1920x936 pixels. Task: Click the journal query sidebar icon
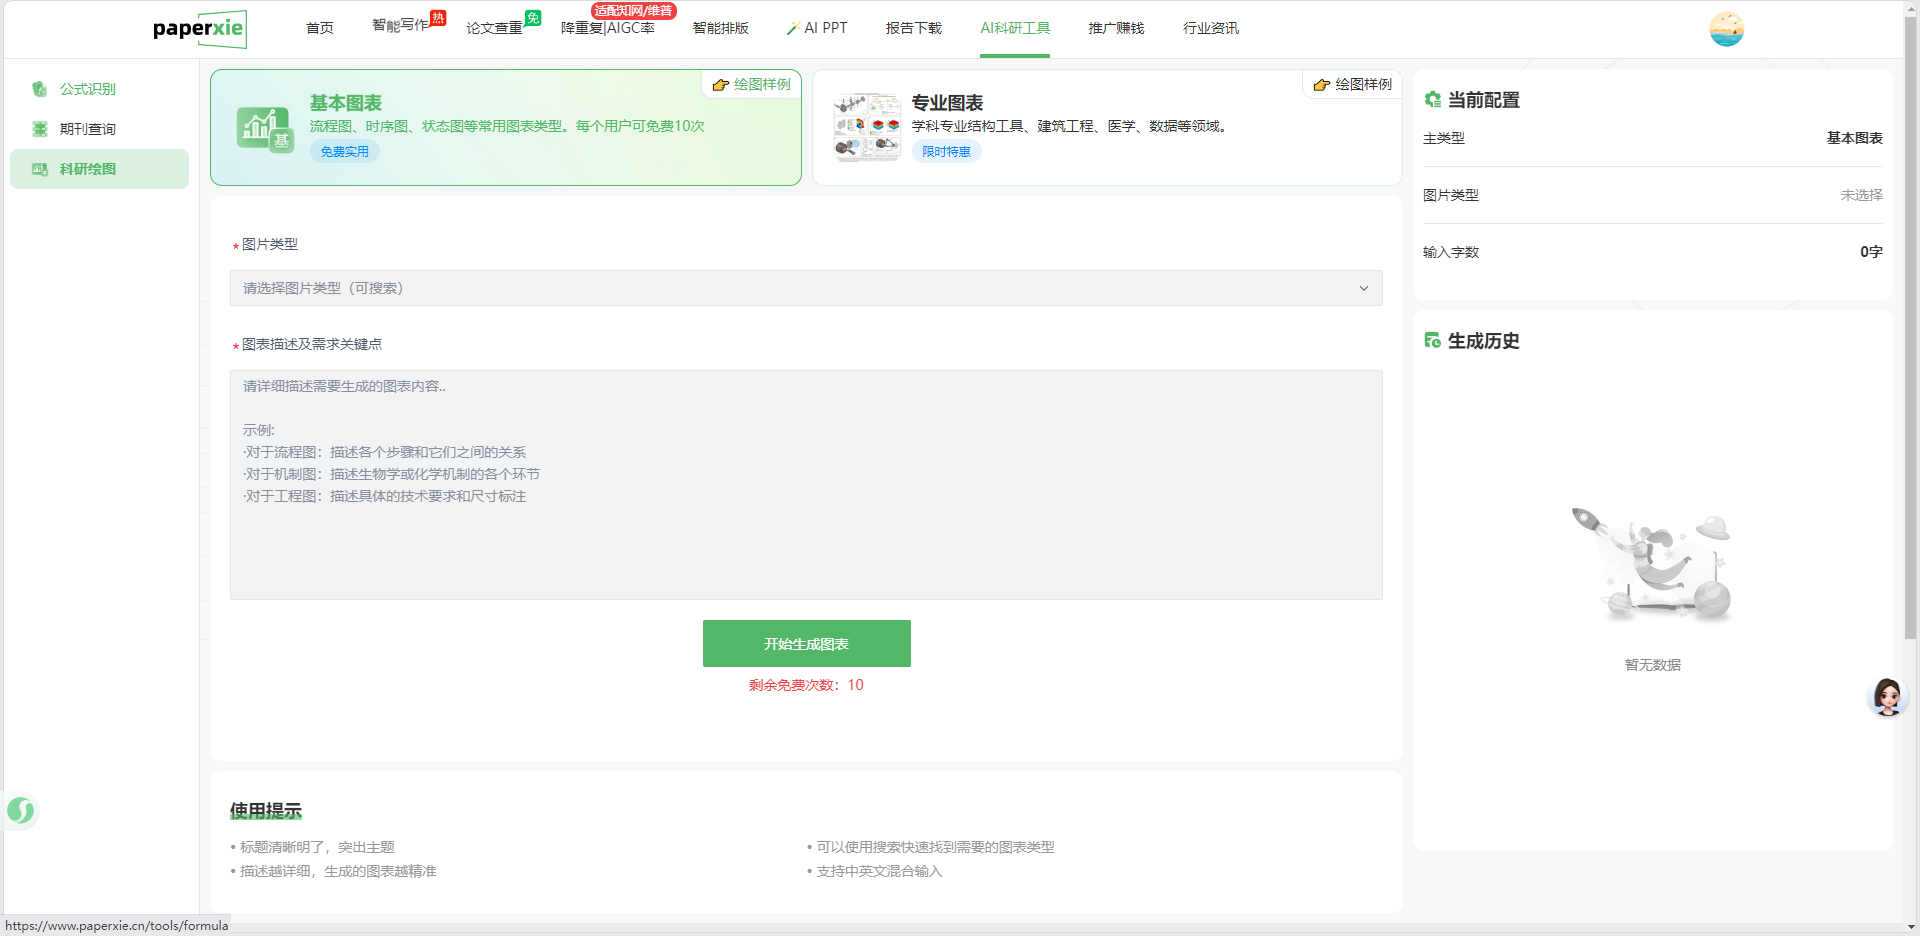click(x=40, y=129)
